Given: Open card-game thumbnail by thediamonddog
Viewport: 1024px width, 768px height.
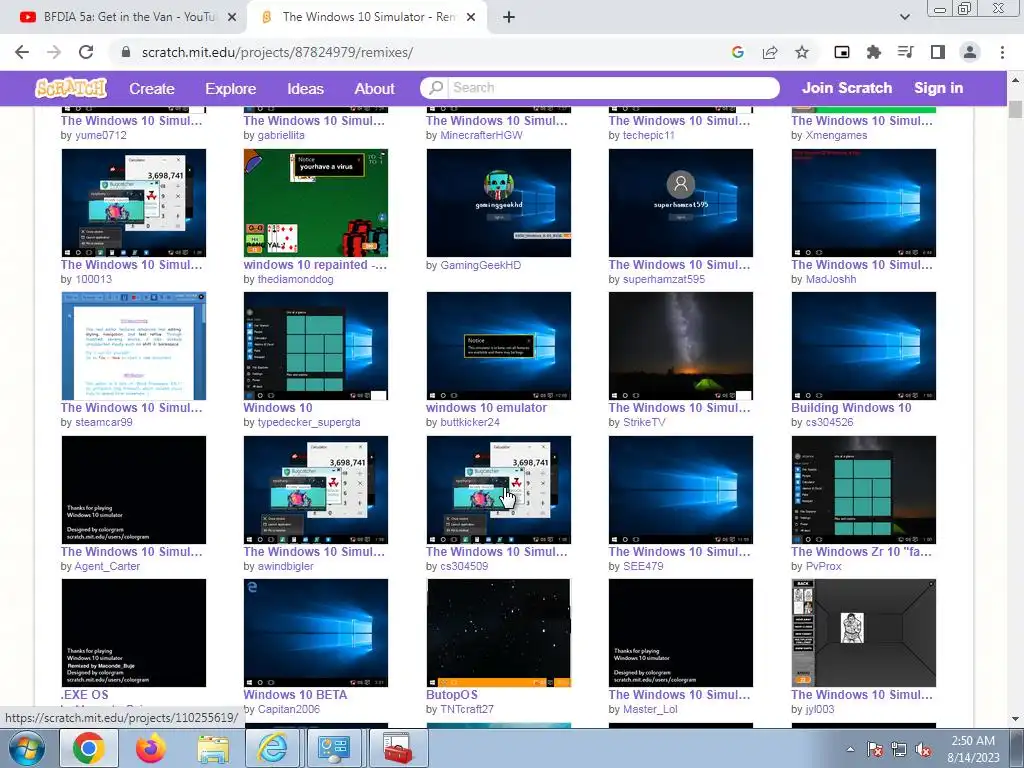Looking at the screenshot, I should coord(315,202).
